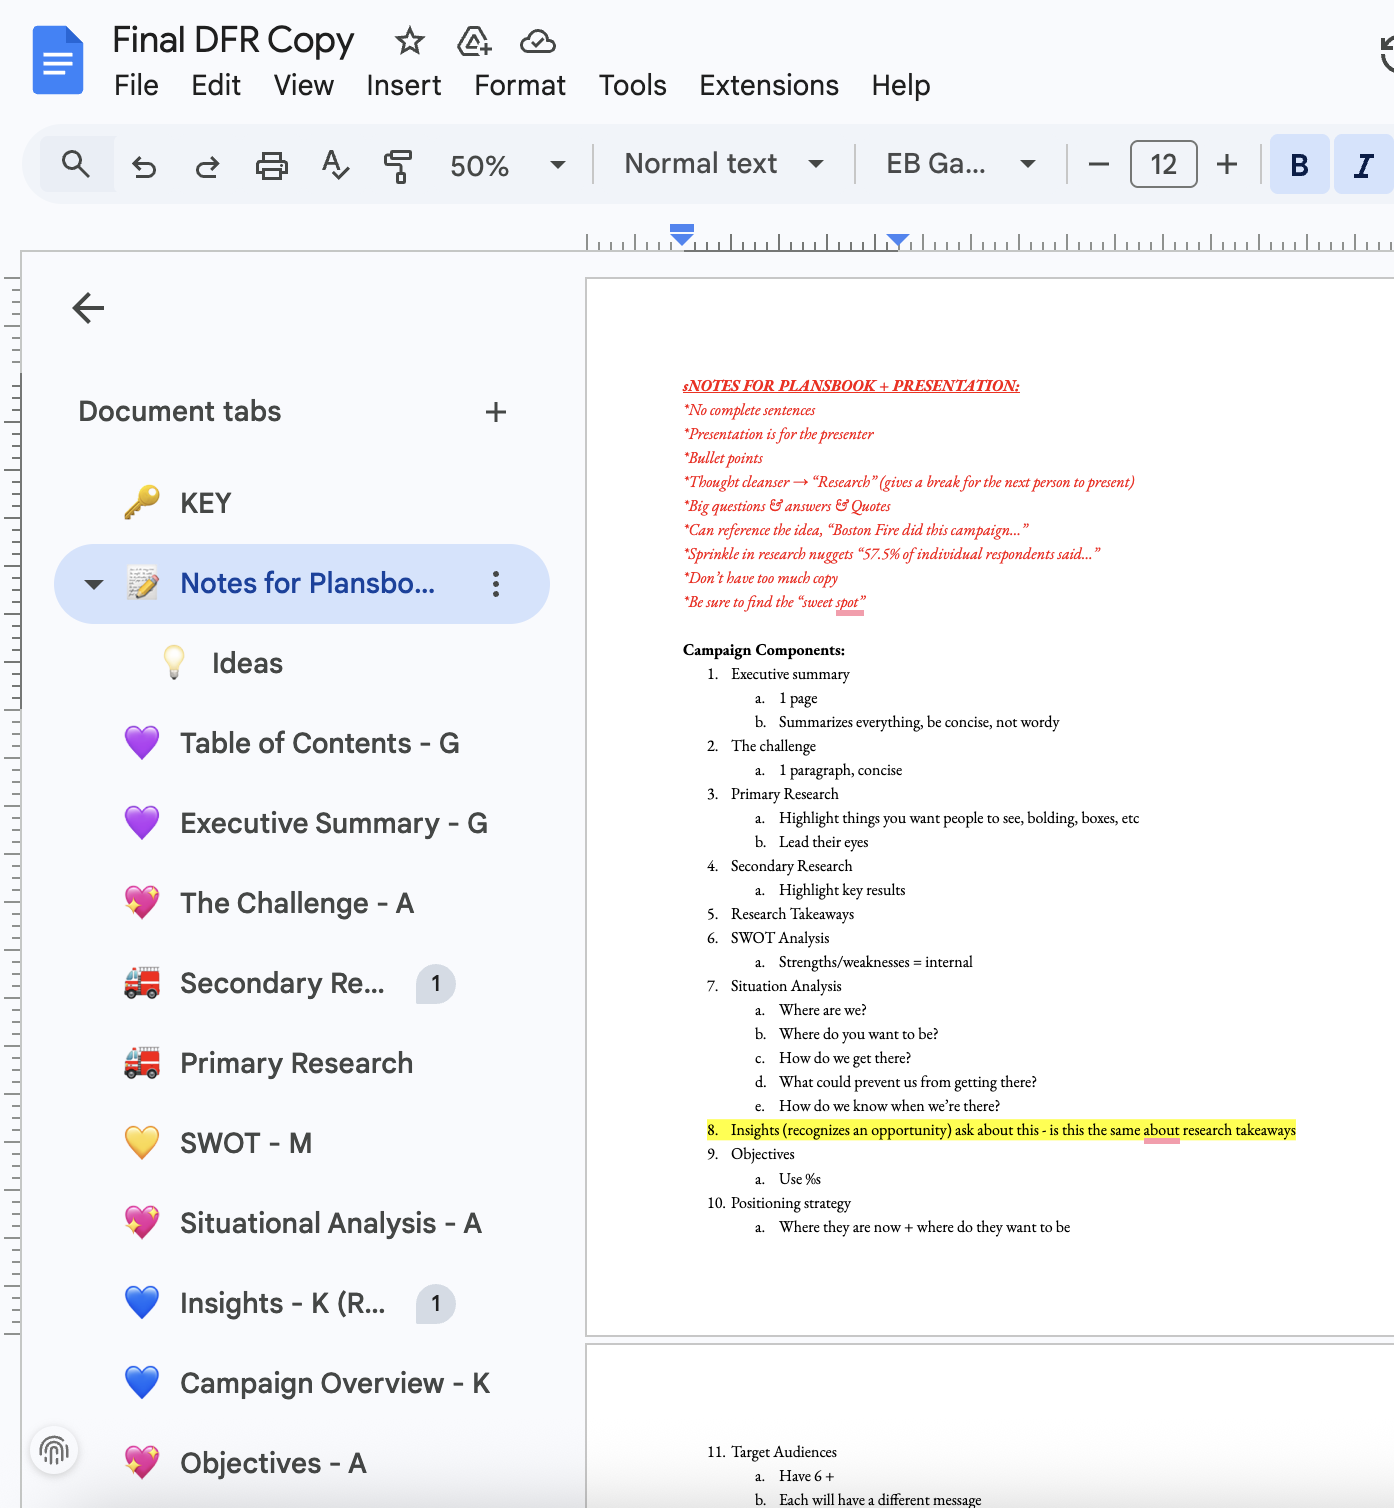Collapse the Notes for Plansbook subtabs
Viewport: 1394px width, 1508px height.
coord(94,584)
